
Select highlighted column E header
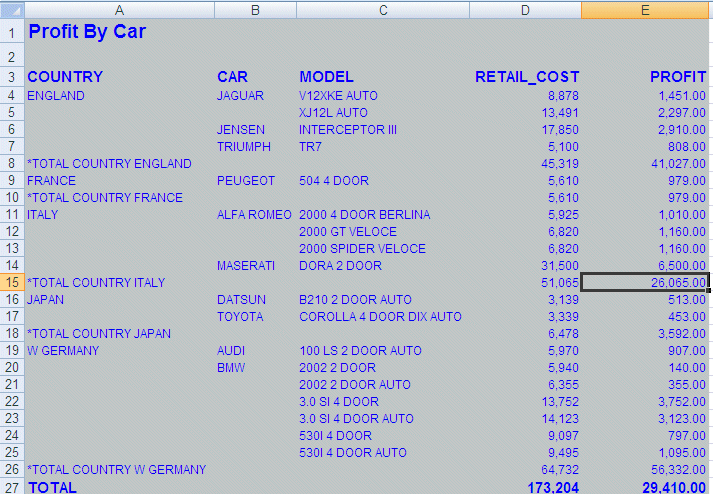pyautogui.click(x=645, y=10)
